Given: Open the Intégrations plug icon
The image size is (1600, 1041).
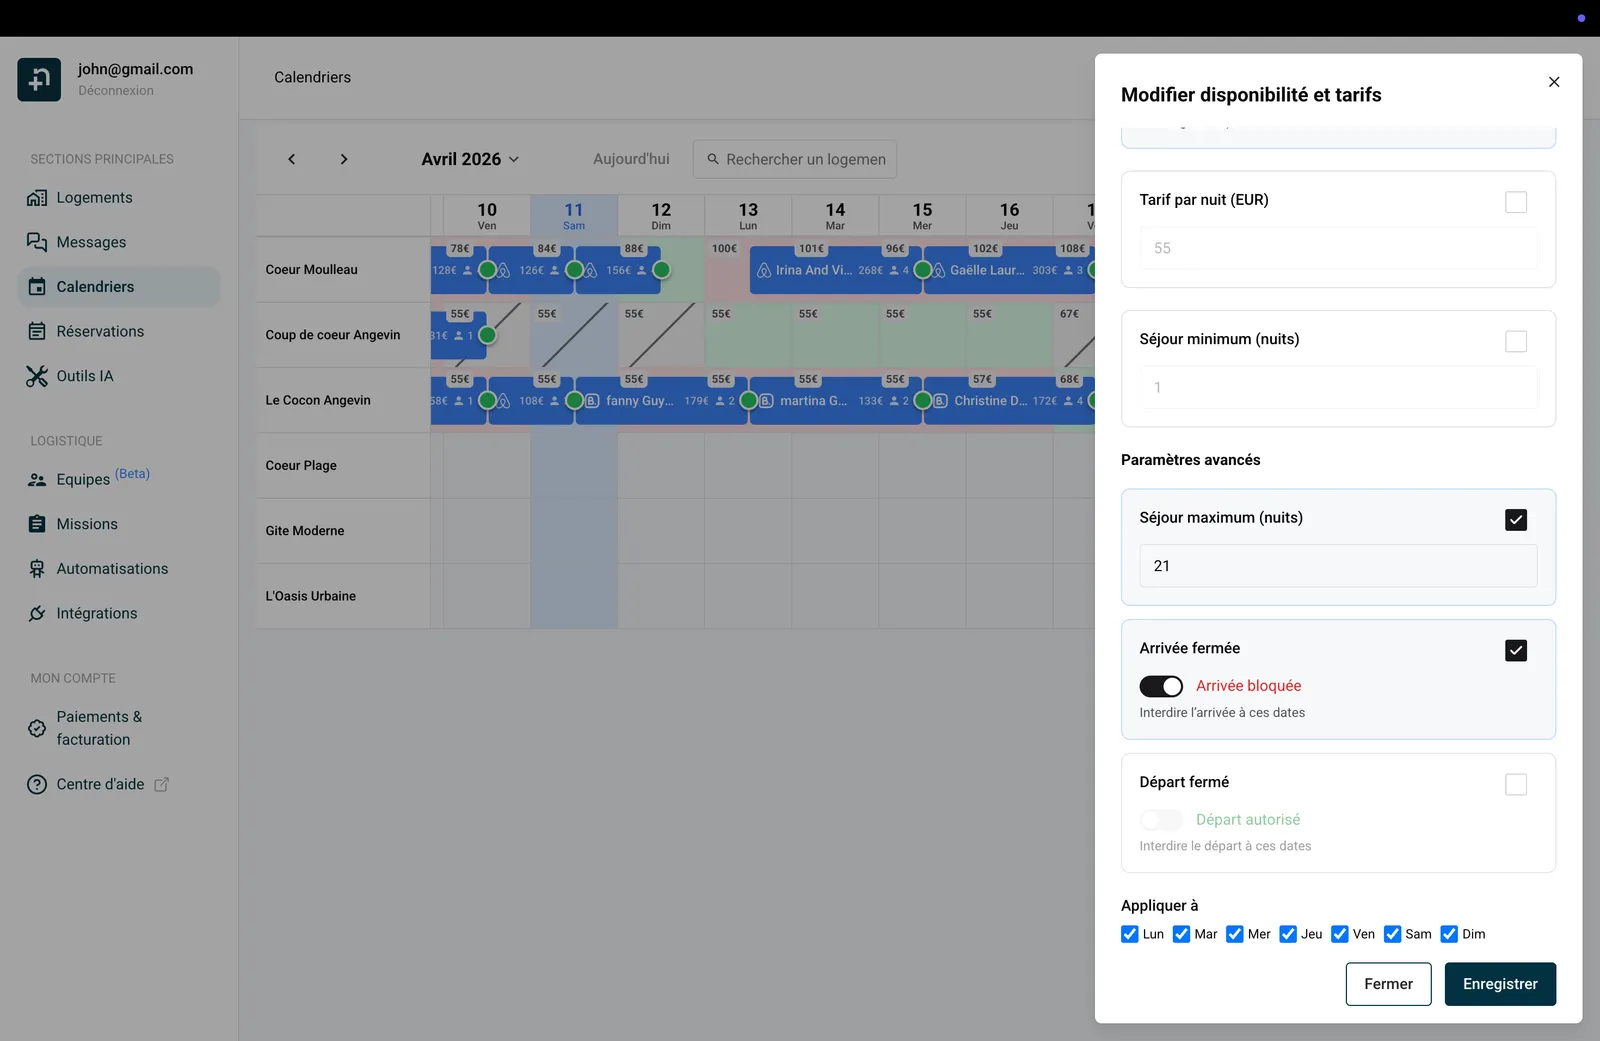Looking at the screenshot, I should click(x=37, y=613).
